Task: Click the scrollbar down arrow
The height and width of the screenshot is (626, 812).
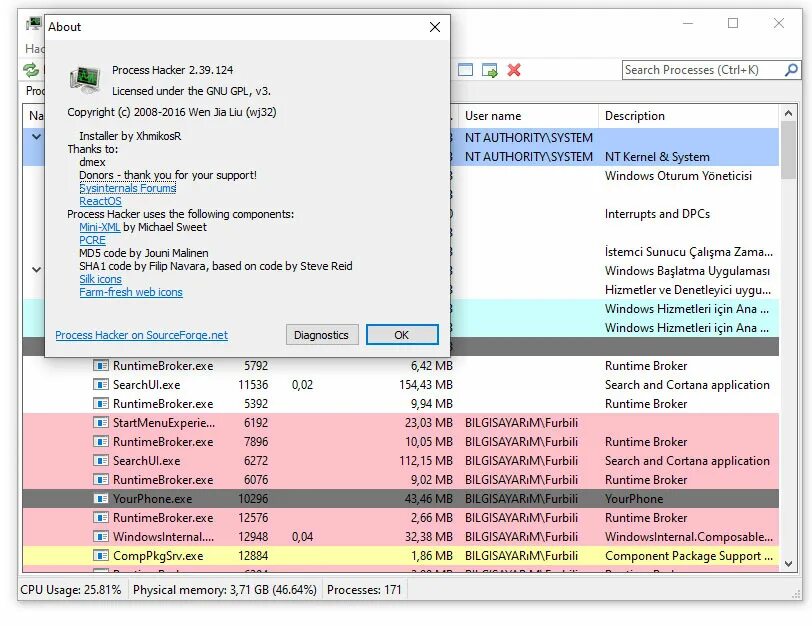Action: (788, 564)
